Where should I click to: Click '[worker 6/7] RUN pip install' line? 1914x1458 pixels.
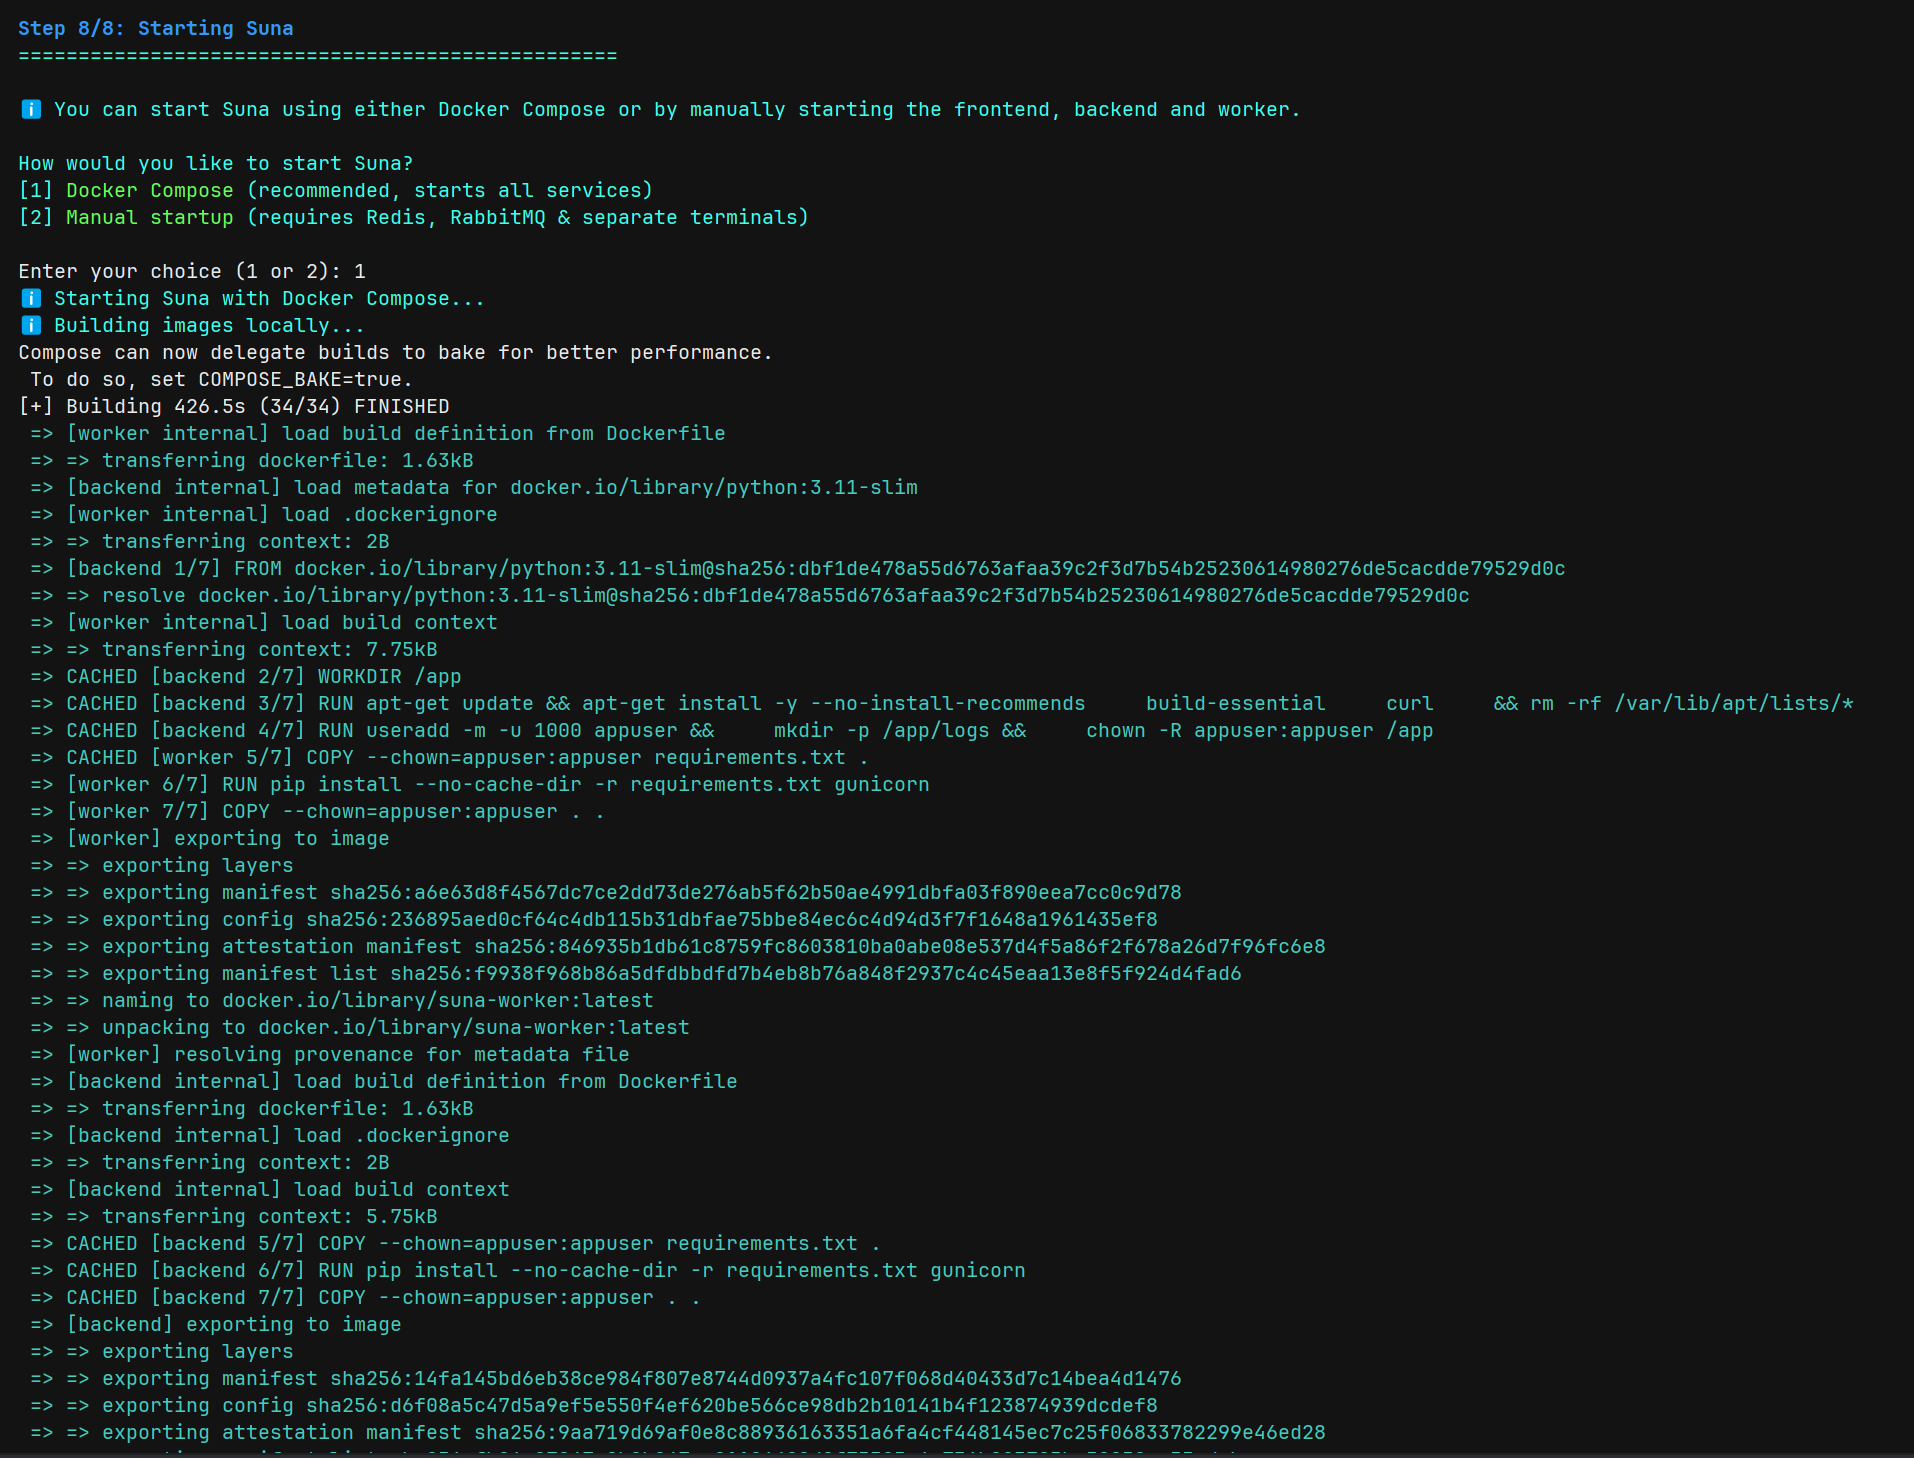[480, 784]
